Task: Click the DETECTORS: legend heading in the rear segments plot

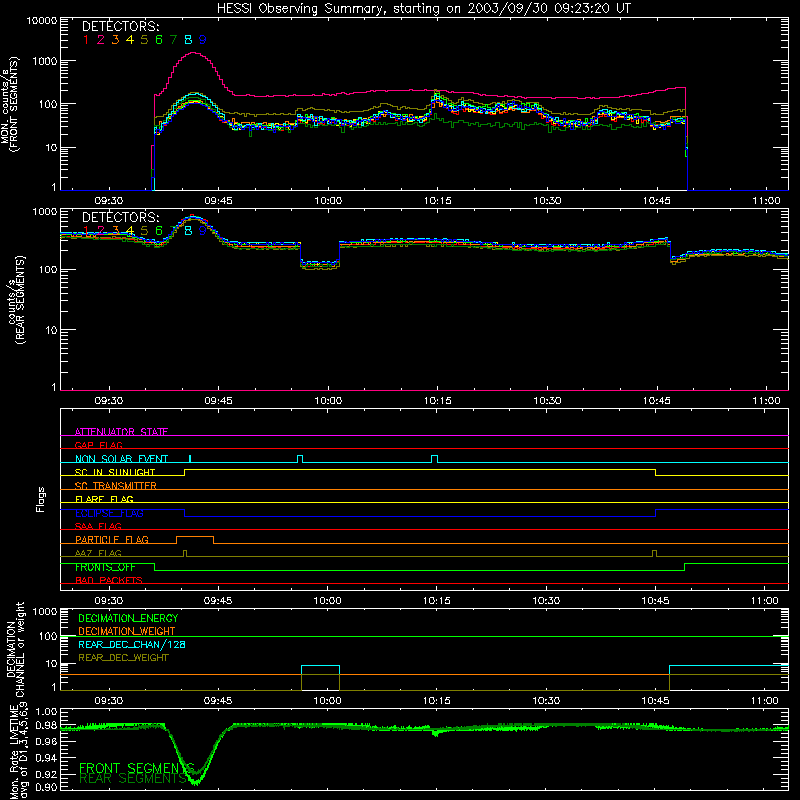Action: [121, 217]
